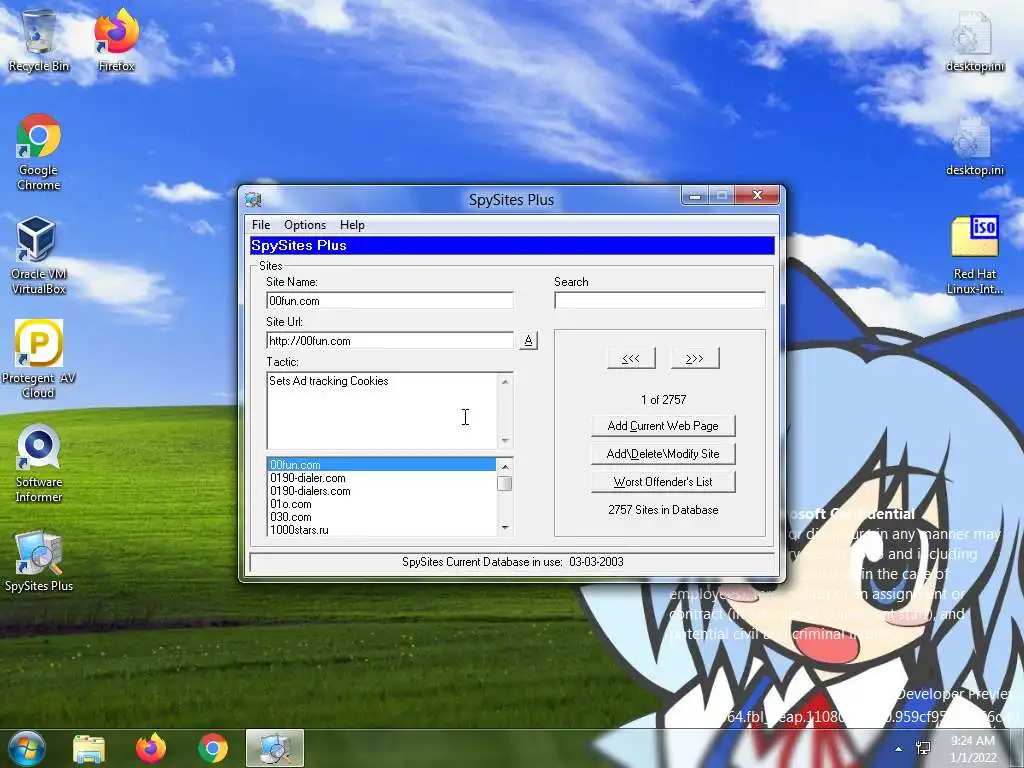Open the File menu

pyautogui.click(x=261, y=225)
